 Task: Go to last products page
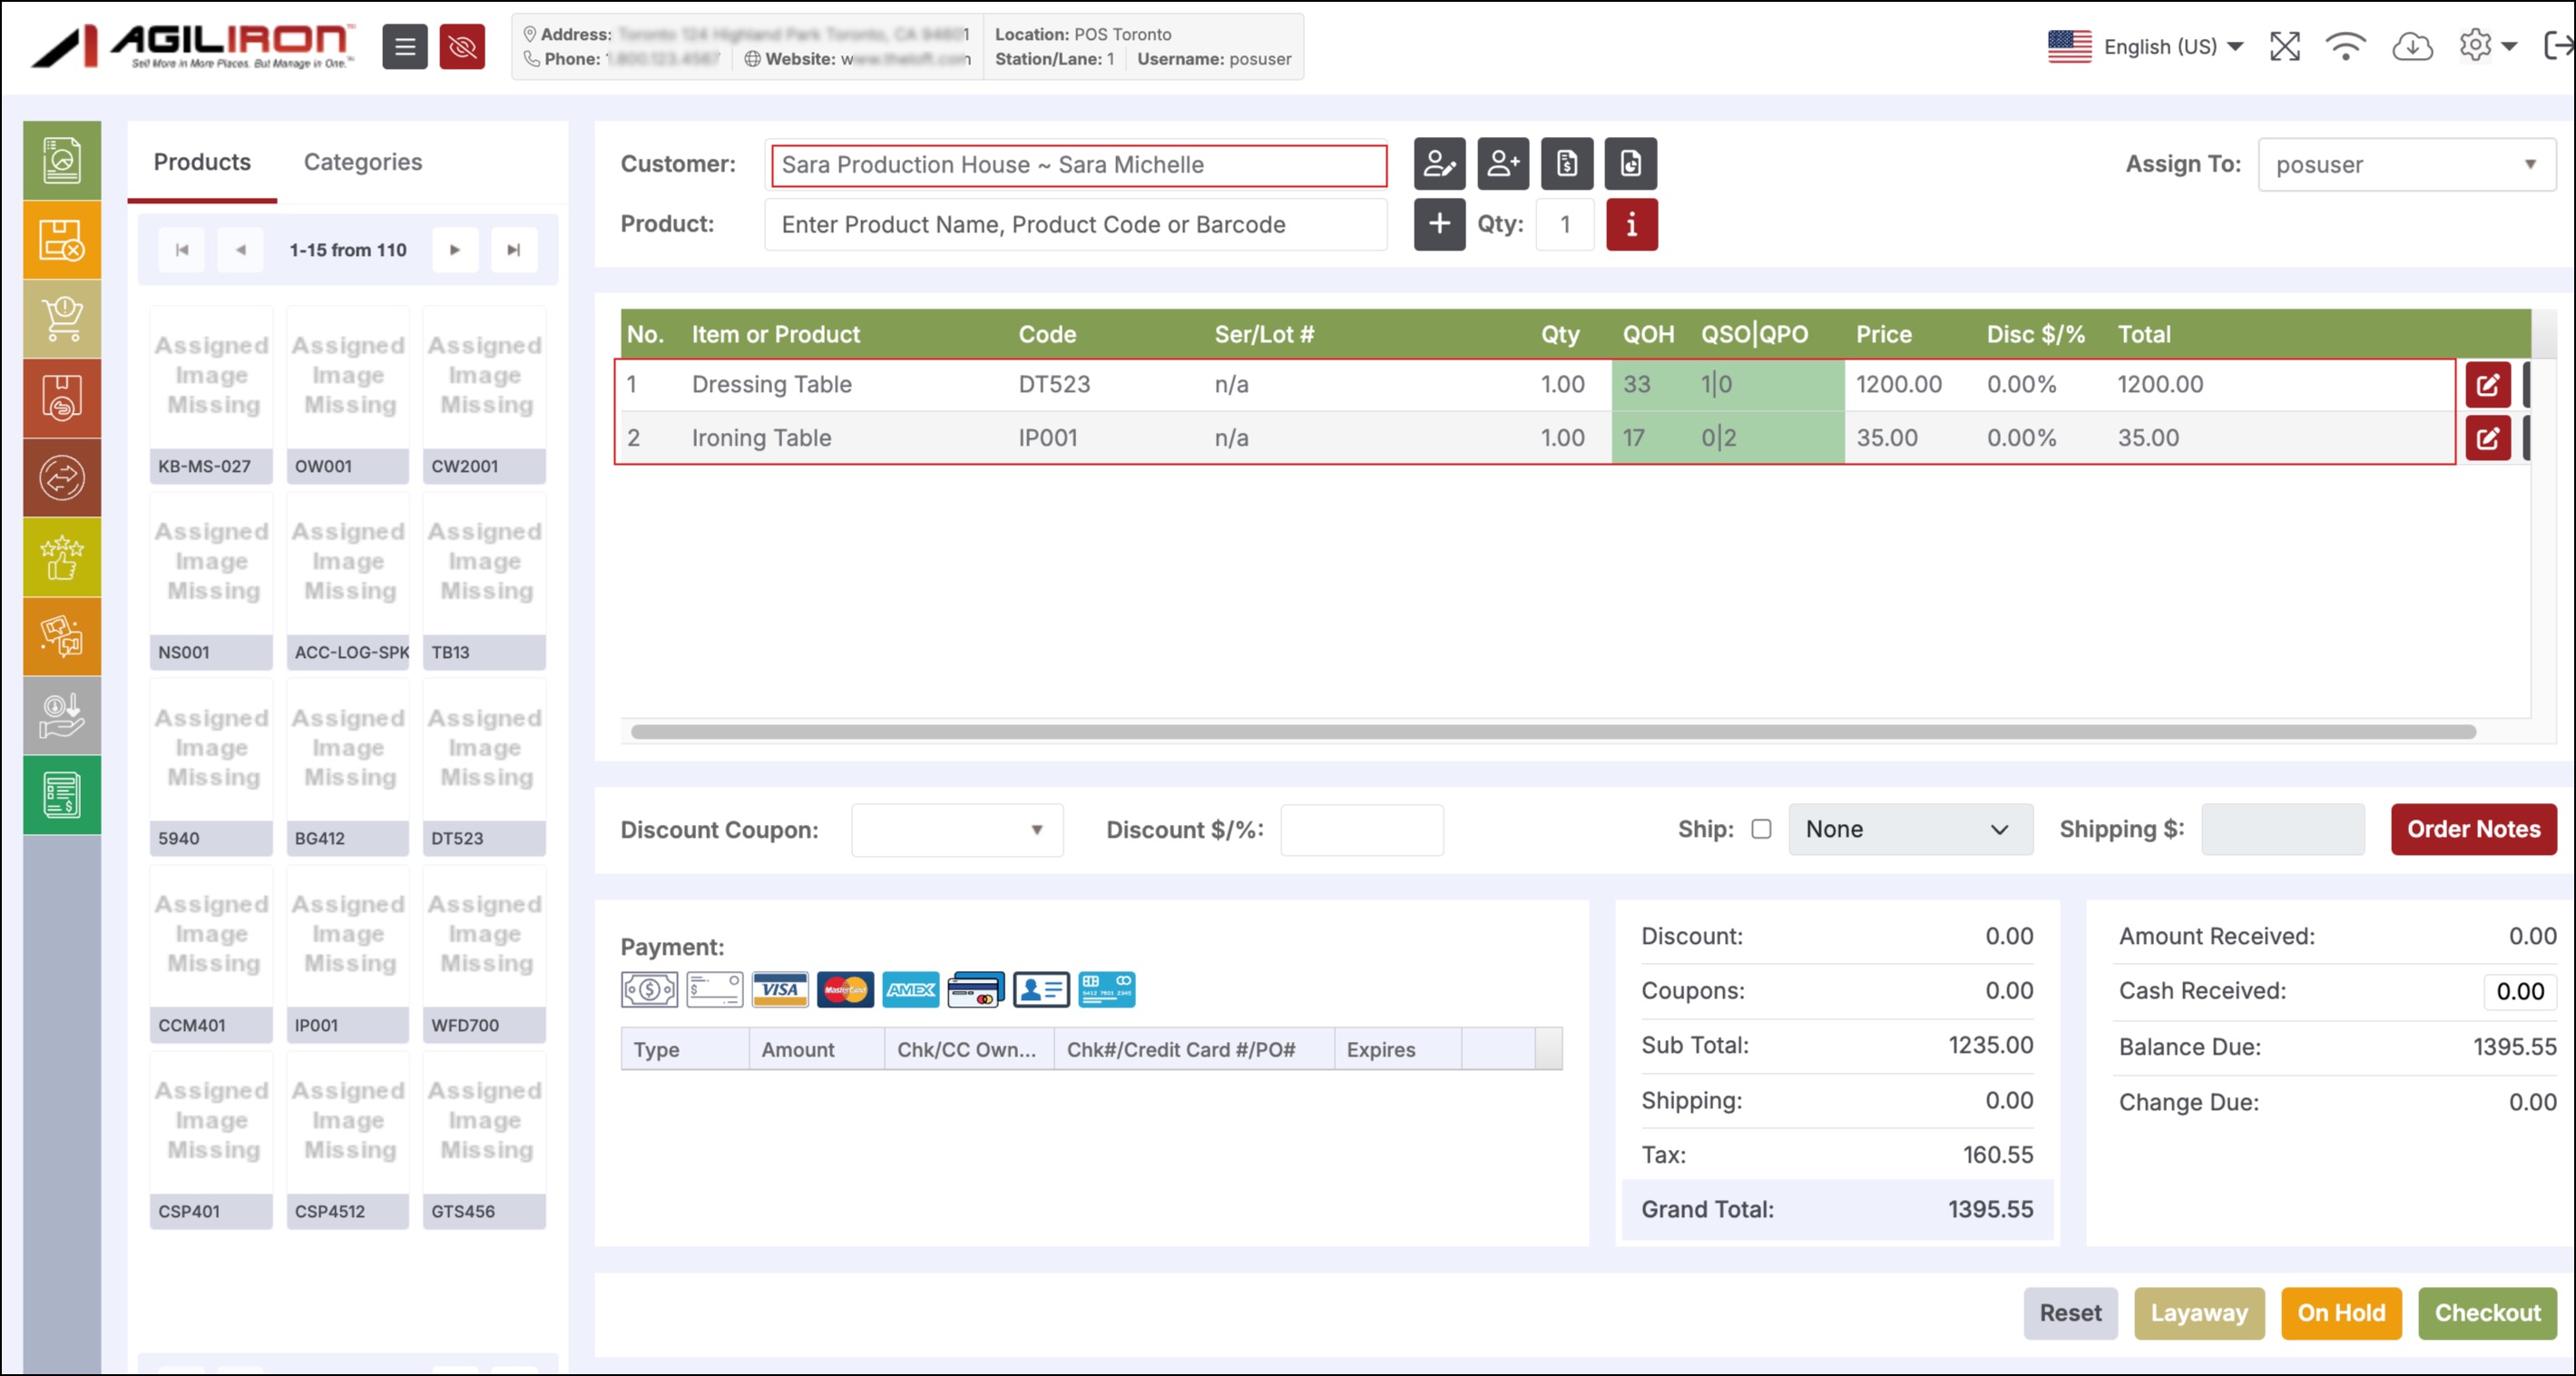pyautogui.click(x=514, y=250)
